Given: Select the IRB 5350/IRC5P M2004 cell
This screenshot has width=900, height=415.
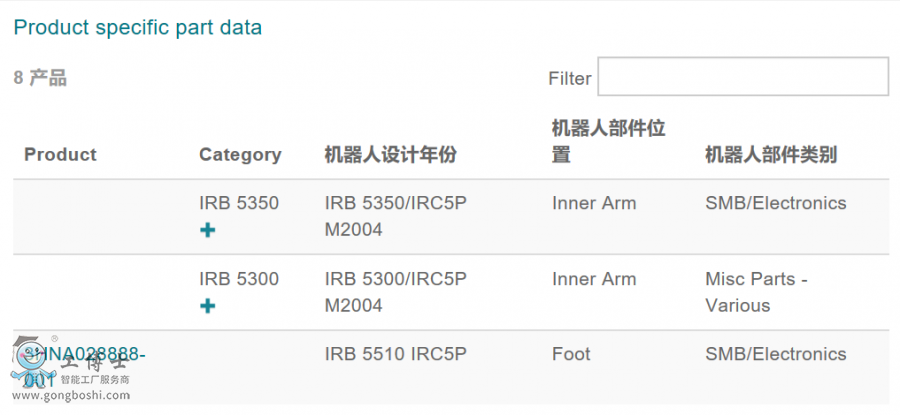Looking at the screenshot, I should [395, 216].
